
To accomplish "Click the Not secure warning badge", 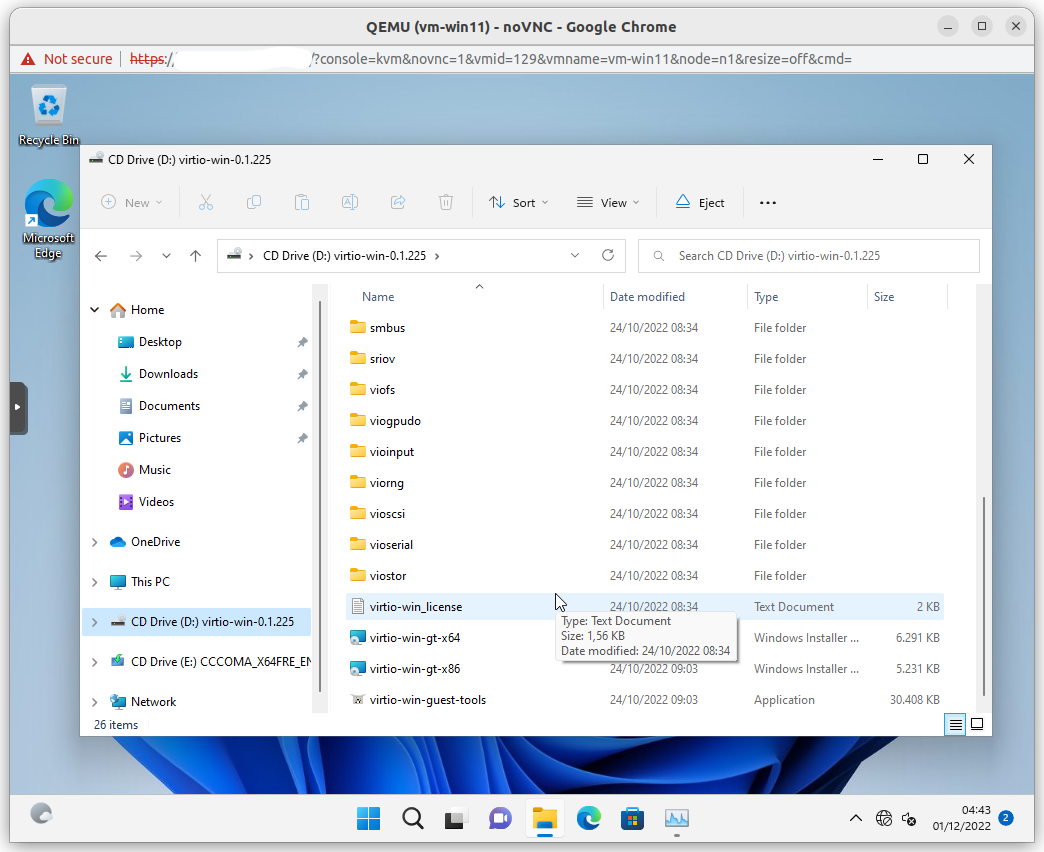I will pyautogui.click(x=67, y=59).
